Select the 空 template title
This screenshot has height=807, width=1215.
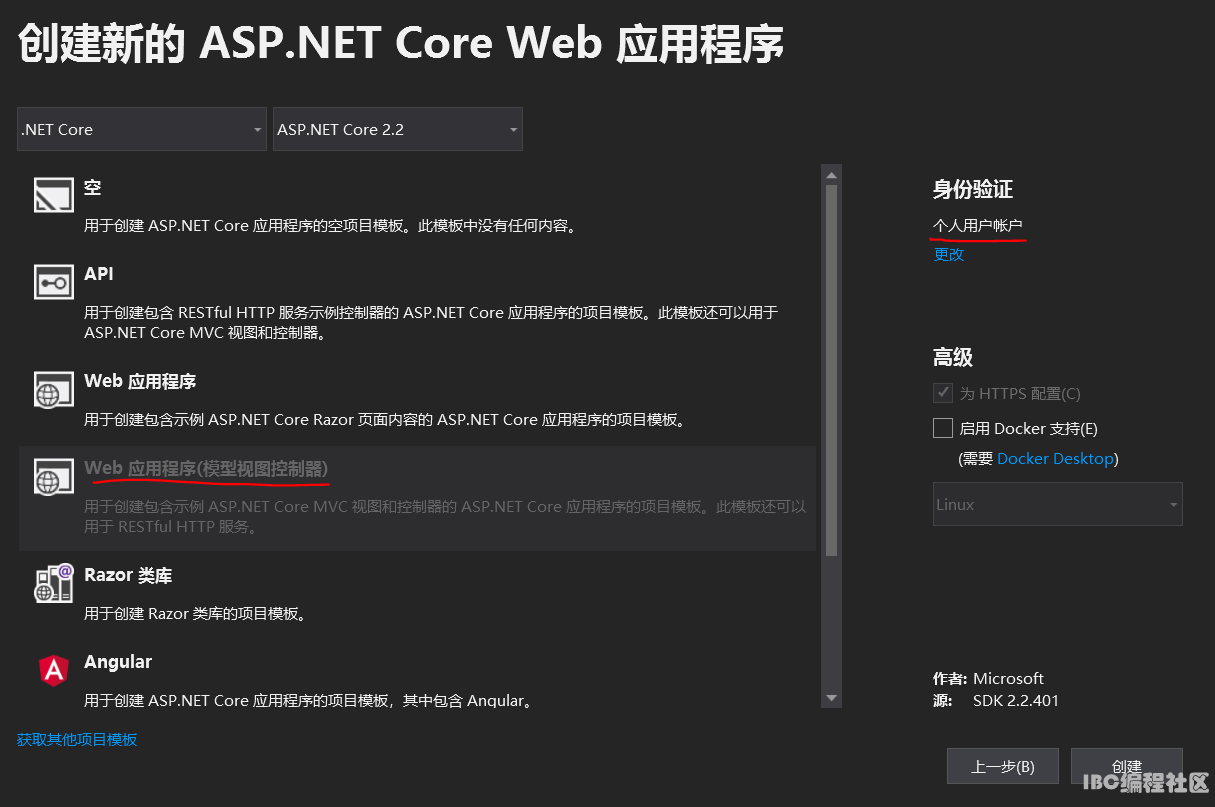click(x=93, y=187)
